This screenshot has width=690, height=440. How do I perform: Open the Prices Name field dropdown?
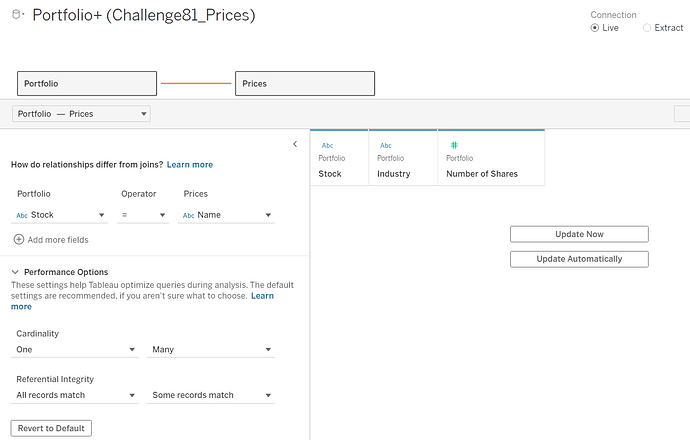pyautogui.click(x=226, y=215)
